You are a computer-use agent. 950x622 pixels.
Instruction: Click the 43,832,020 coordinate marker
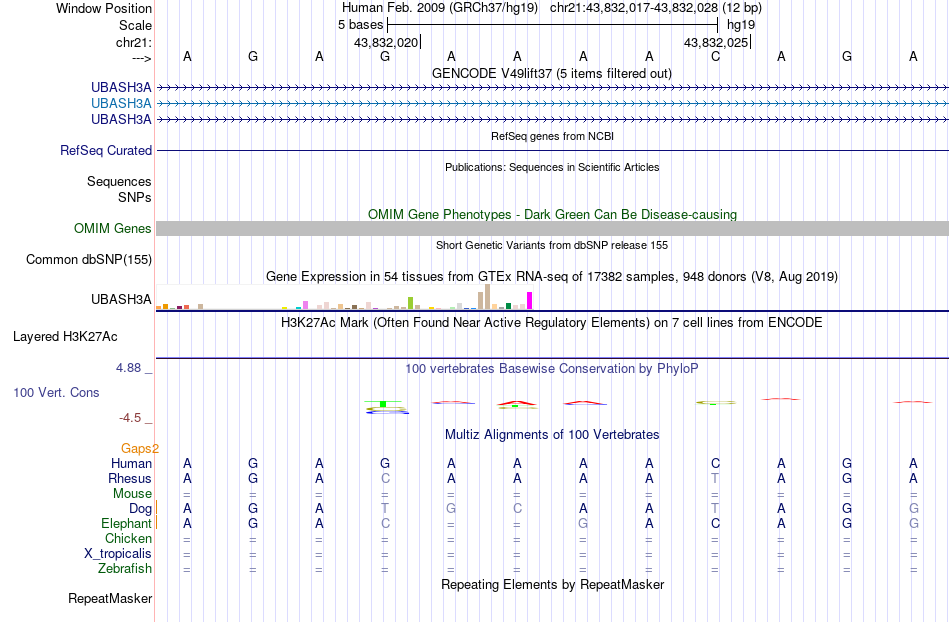386,42
